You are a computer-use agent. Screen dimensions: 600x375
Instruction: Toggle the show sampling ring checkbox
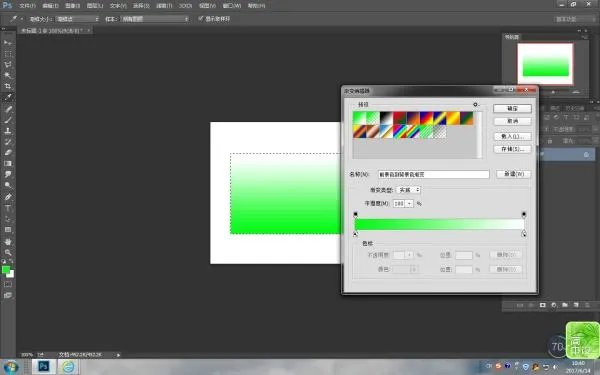[x=200, y=18]
